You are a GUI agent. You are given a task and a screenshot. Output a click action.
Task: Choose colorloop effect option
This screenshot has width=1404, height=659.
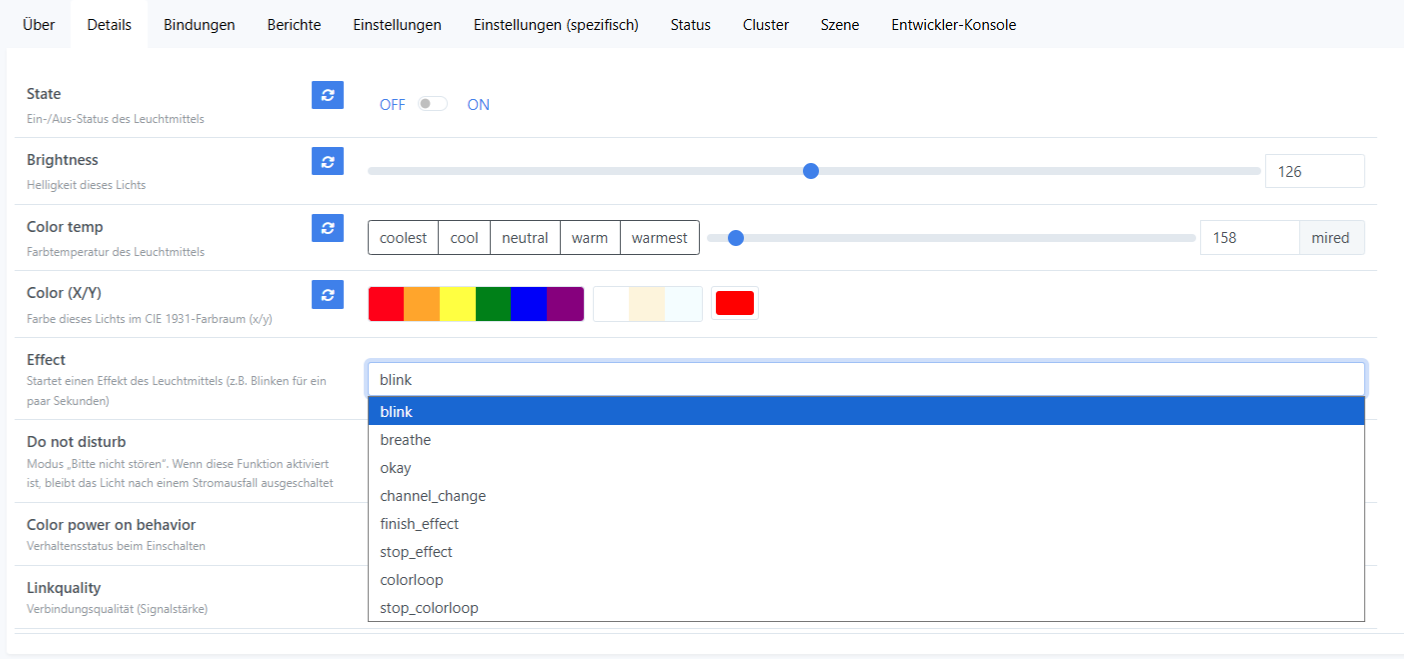point(411,580)
